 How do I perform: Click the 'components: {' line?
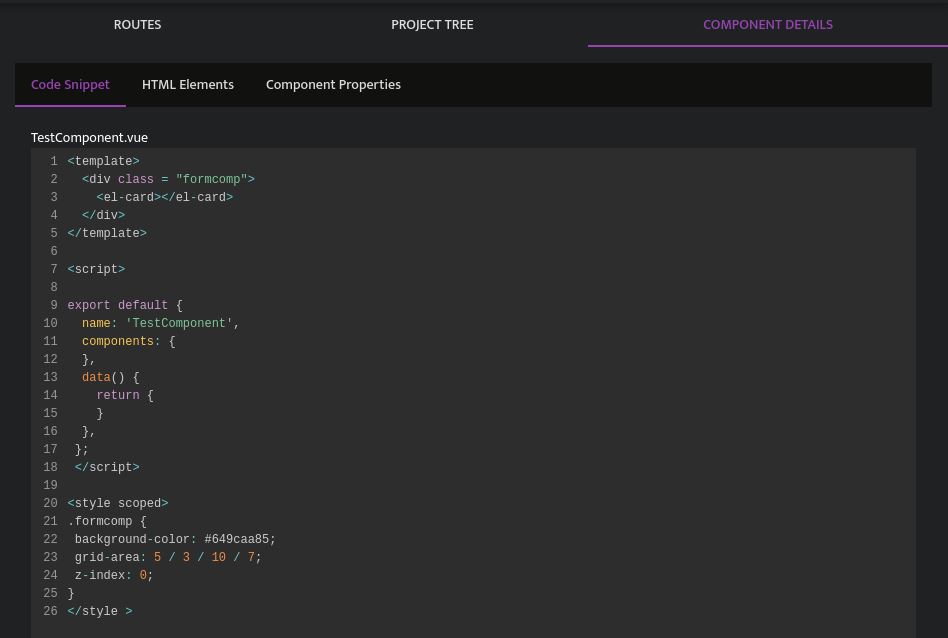tap(129, 342)
